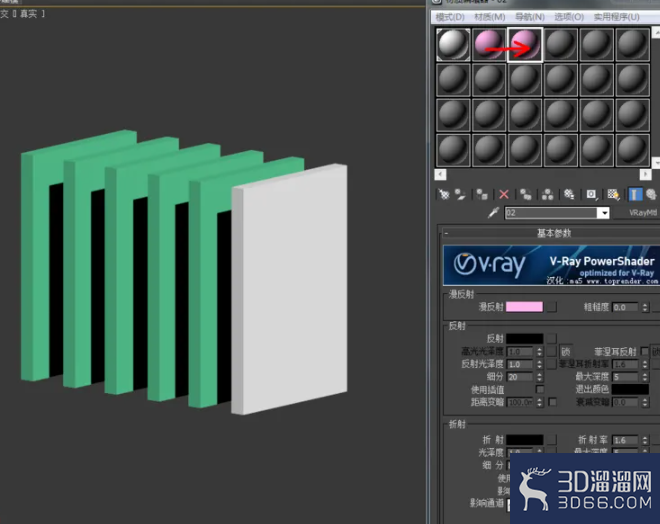Viewport: 660px width, 524px height.
Task: Click the 细分 spinner arrows
Action: pyautogui.click(x=539, y=377)
